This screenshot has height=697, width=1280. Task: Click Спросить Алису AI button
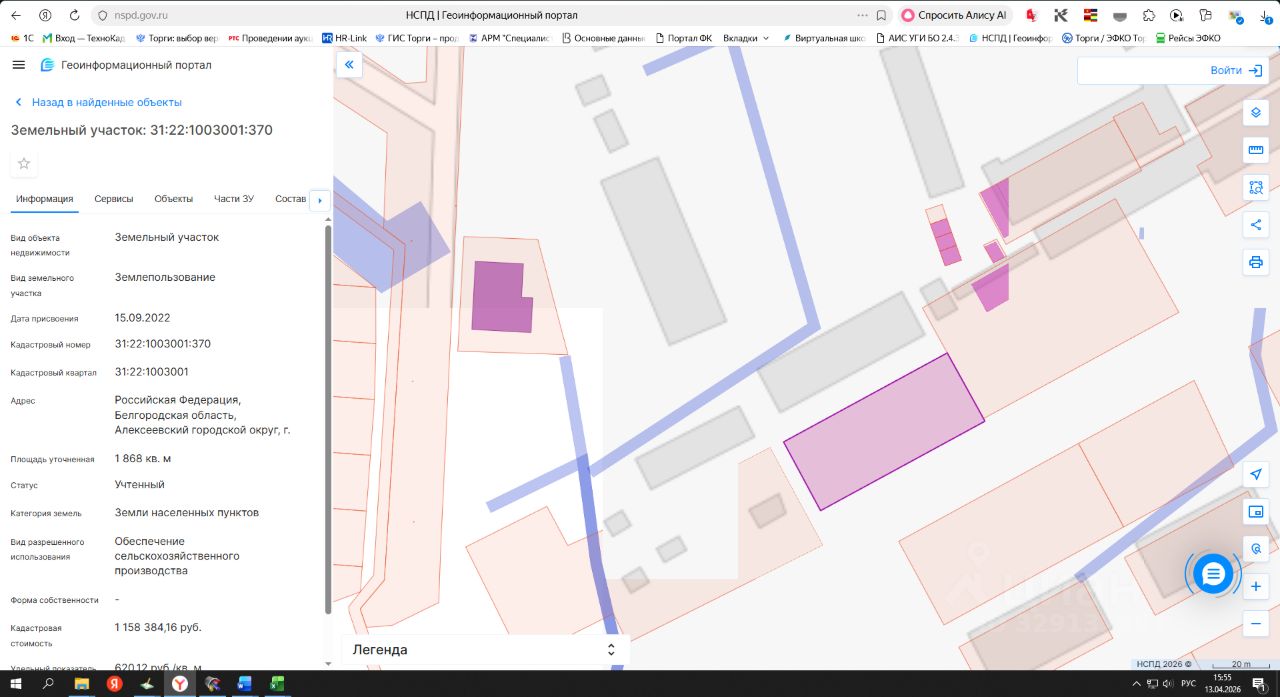(956, 16)
